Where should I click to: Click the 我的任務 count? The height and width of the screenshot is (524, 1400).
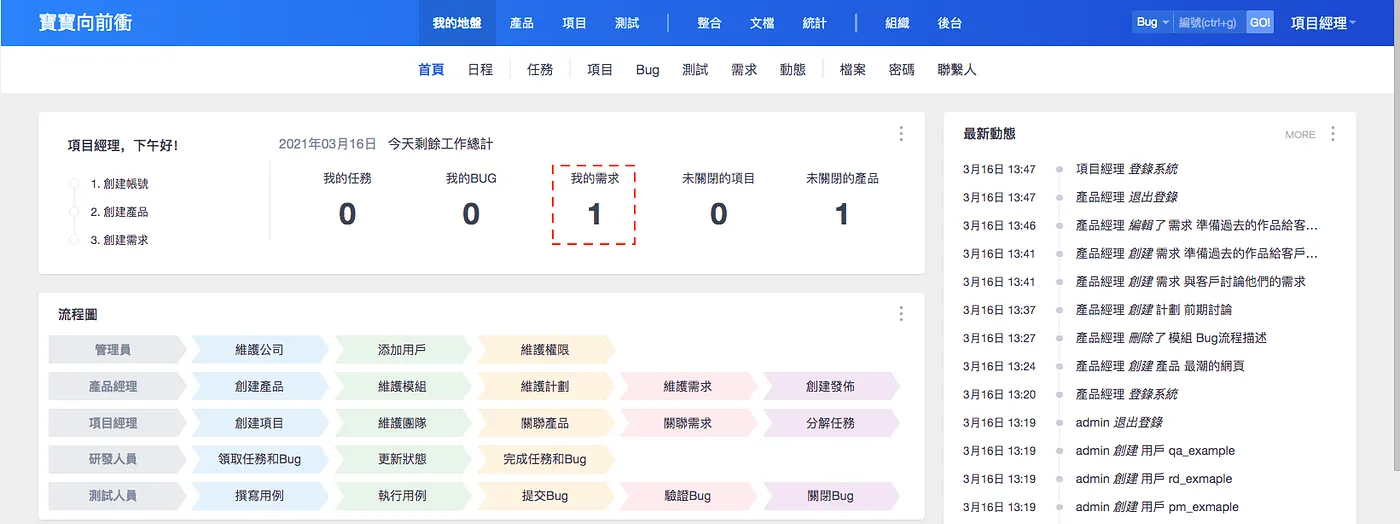(347, 214)
